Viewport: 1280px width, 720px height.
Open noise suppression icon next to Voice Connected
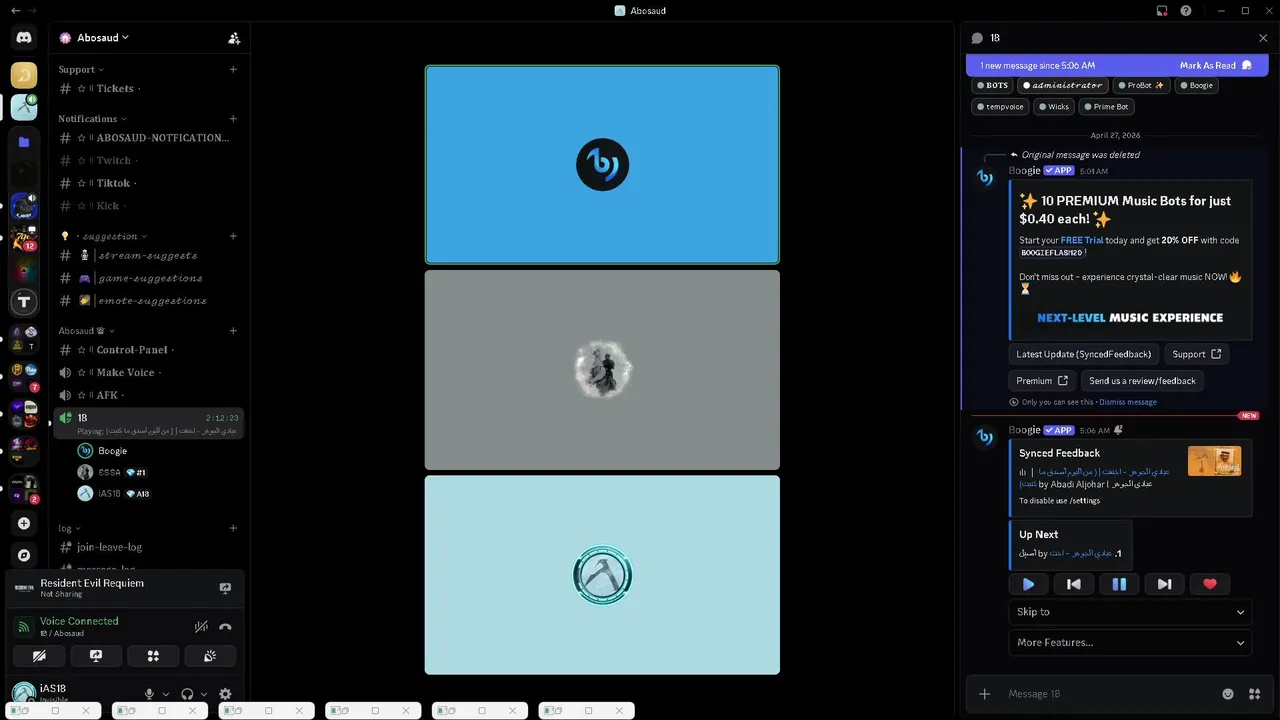click(201, 627)
